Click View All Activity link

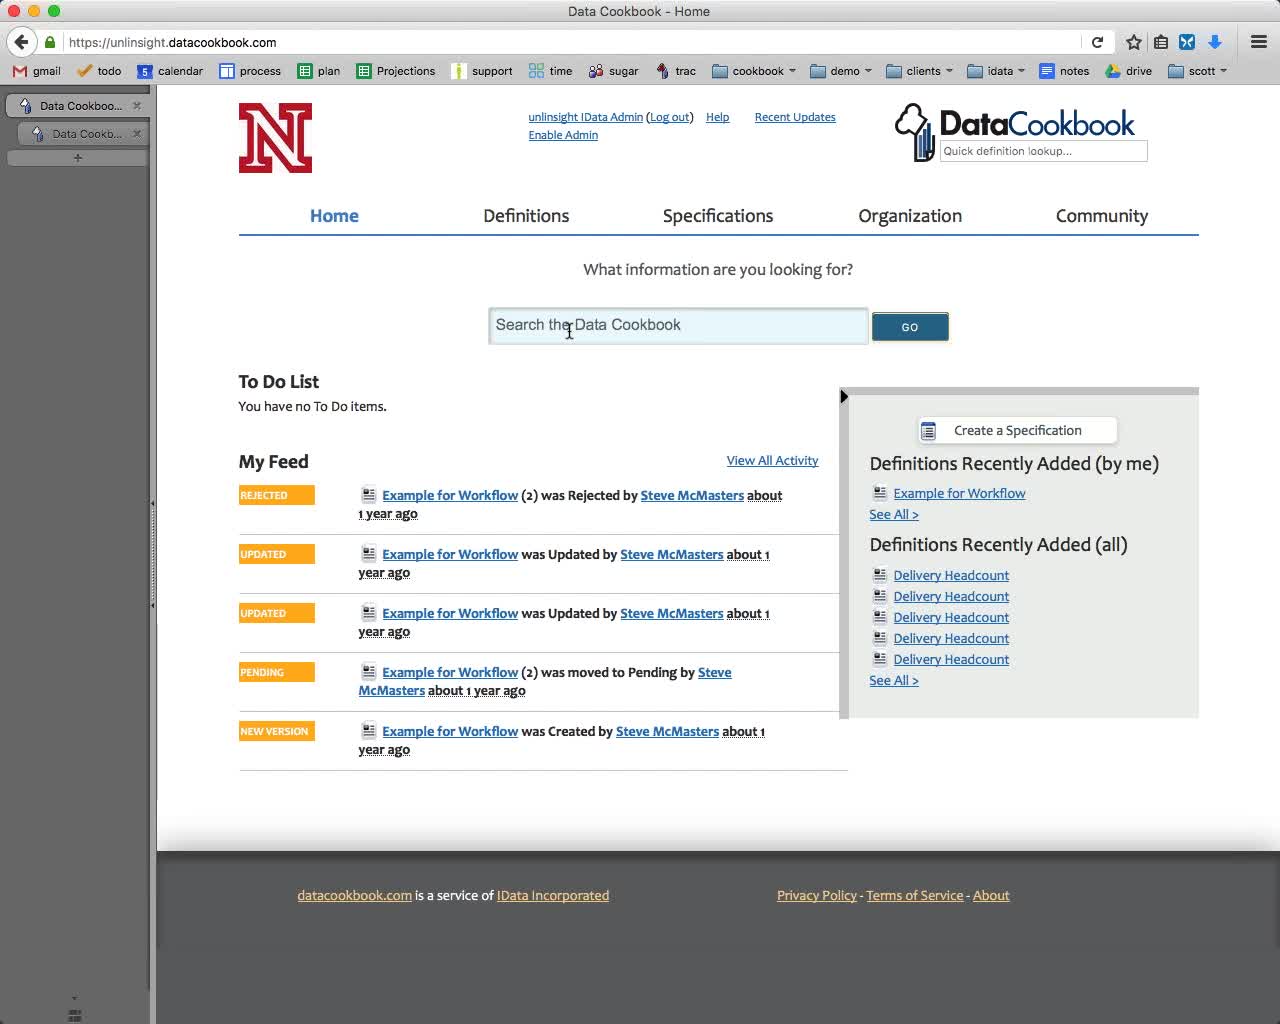click(x=772, y=460)
